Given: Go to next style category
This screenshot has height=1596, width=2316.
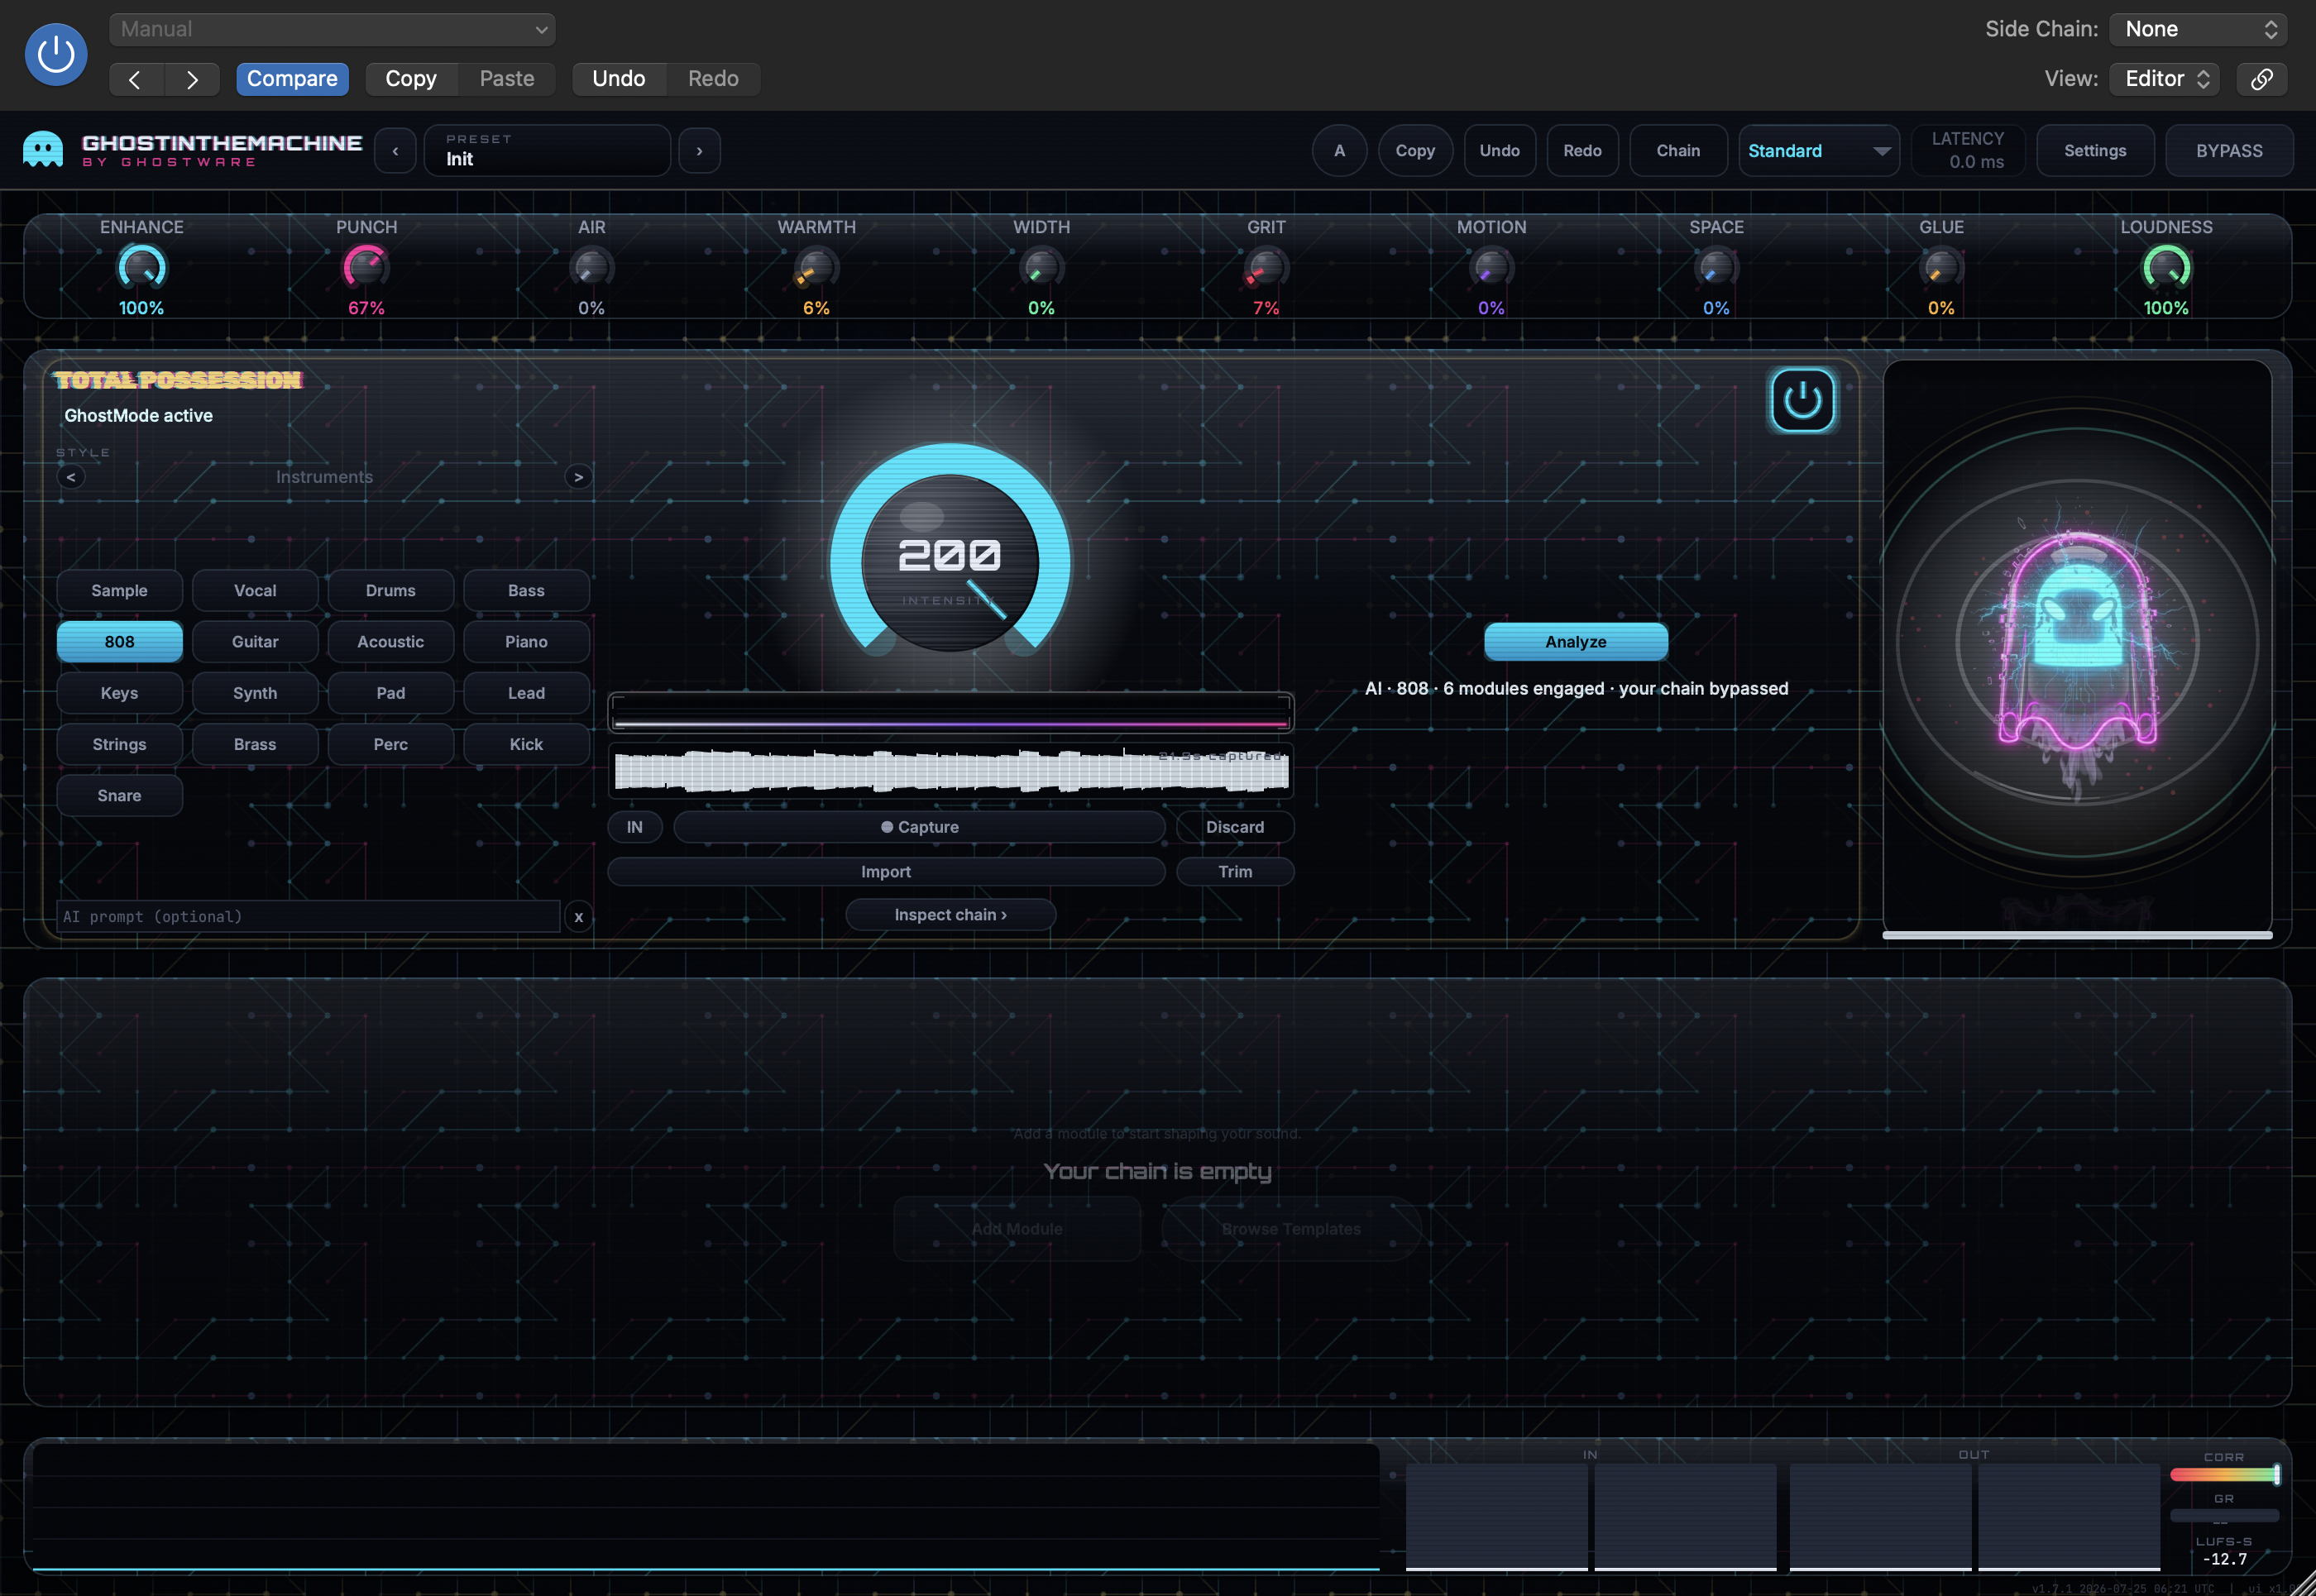Looking at the screenshot, I should pos(578,477).
